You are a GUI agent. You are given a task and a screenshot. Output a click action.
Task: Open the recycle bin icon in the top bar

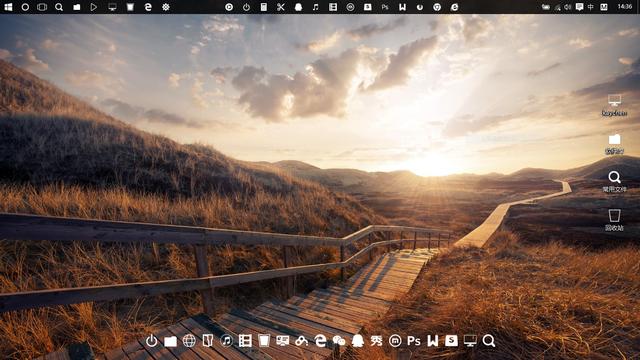click(x=130, y=7)
